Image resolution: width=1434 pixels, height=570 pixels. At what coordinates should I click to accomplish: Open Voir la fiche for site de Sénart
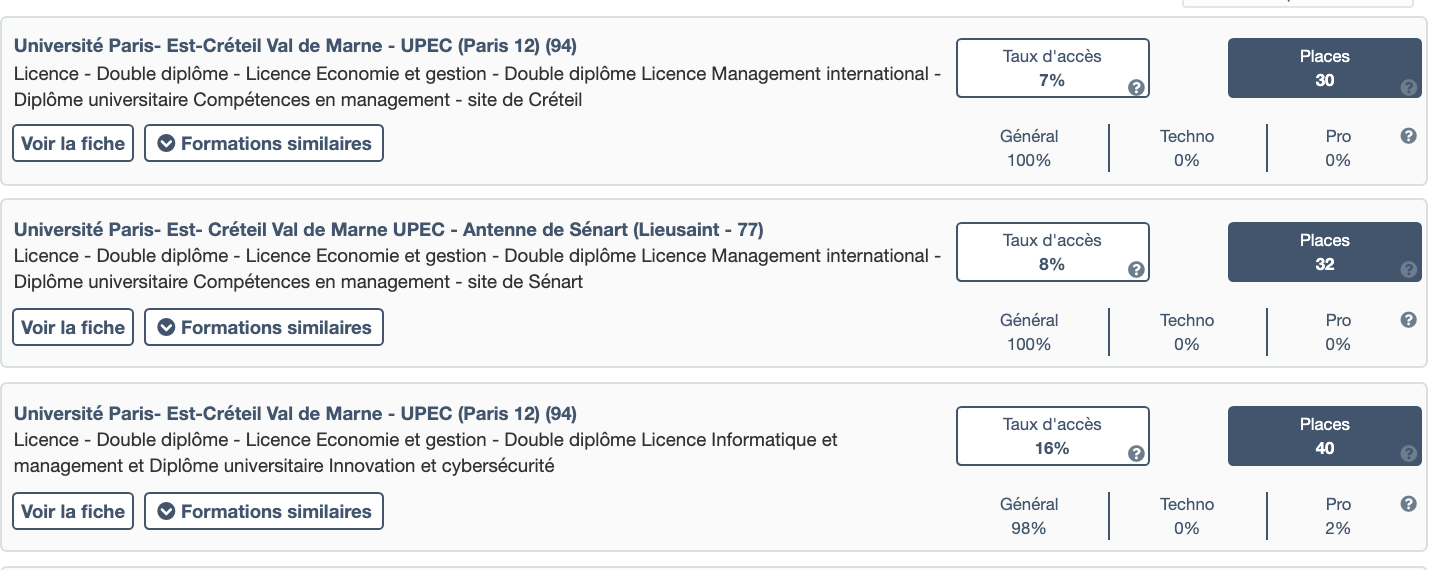pos(73,327)
